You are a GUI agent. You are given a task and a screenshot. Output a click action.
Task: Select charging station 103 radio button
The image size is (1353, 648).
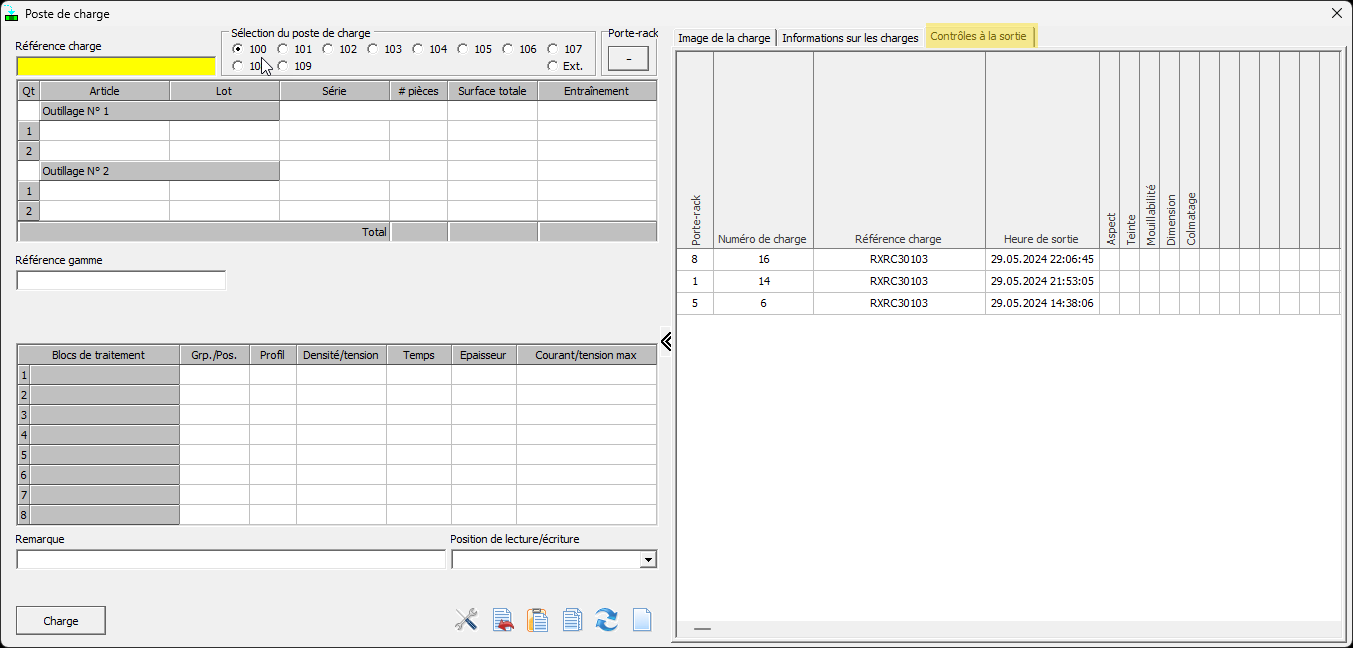coord(373,49)
